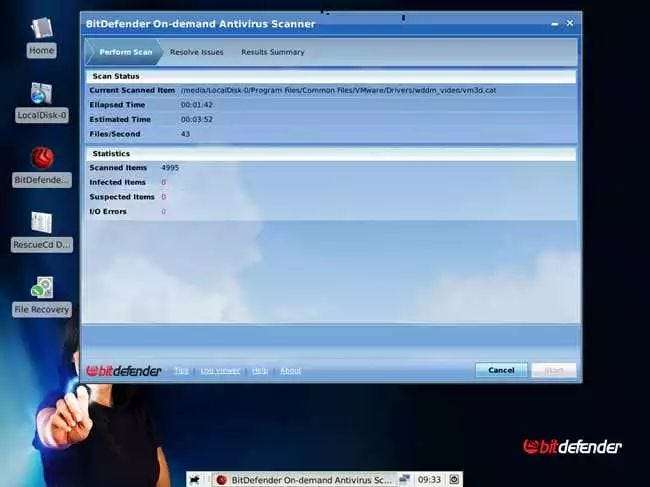This screenshot has width=650, height=487.
Task: Click the network icon in the taskbar tray
Action: coord(404,480)
